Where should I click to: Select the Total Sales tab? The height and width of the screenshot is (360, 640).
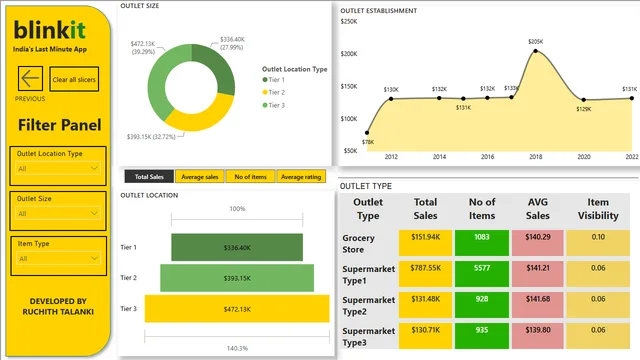(149, 177)
